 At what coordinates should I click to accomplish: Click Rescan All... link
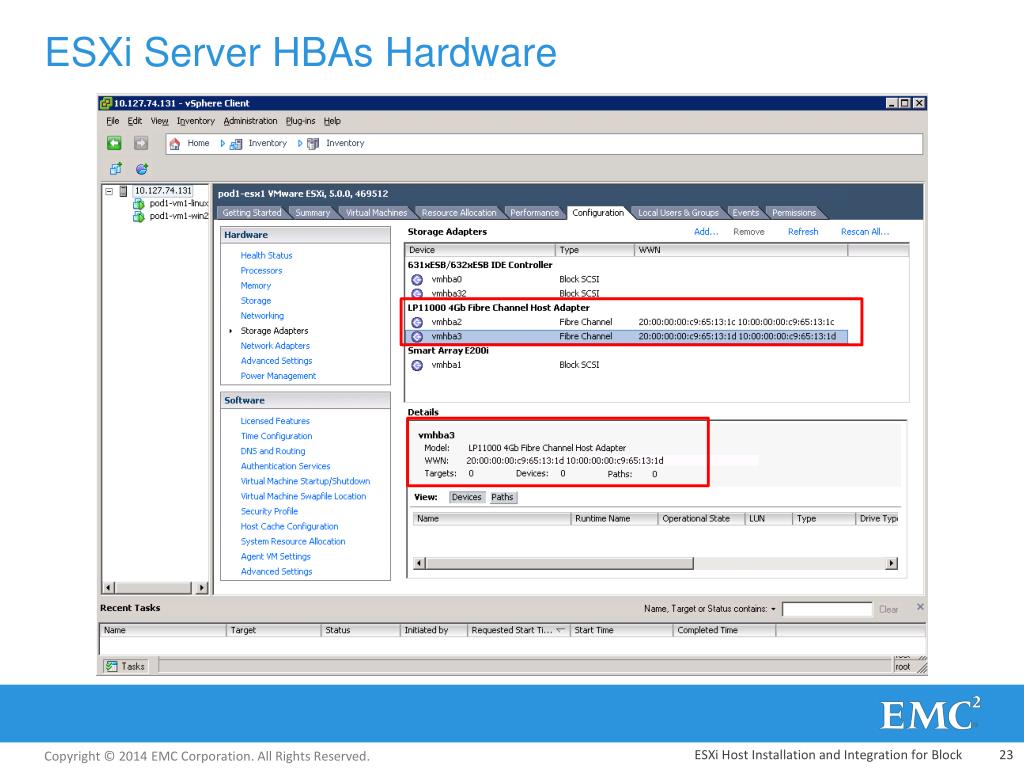point(865,232)
